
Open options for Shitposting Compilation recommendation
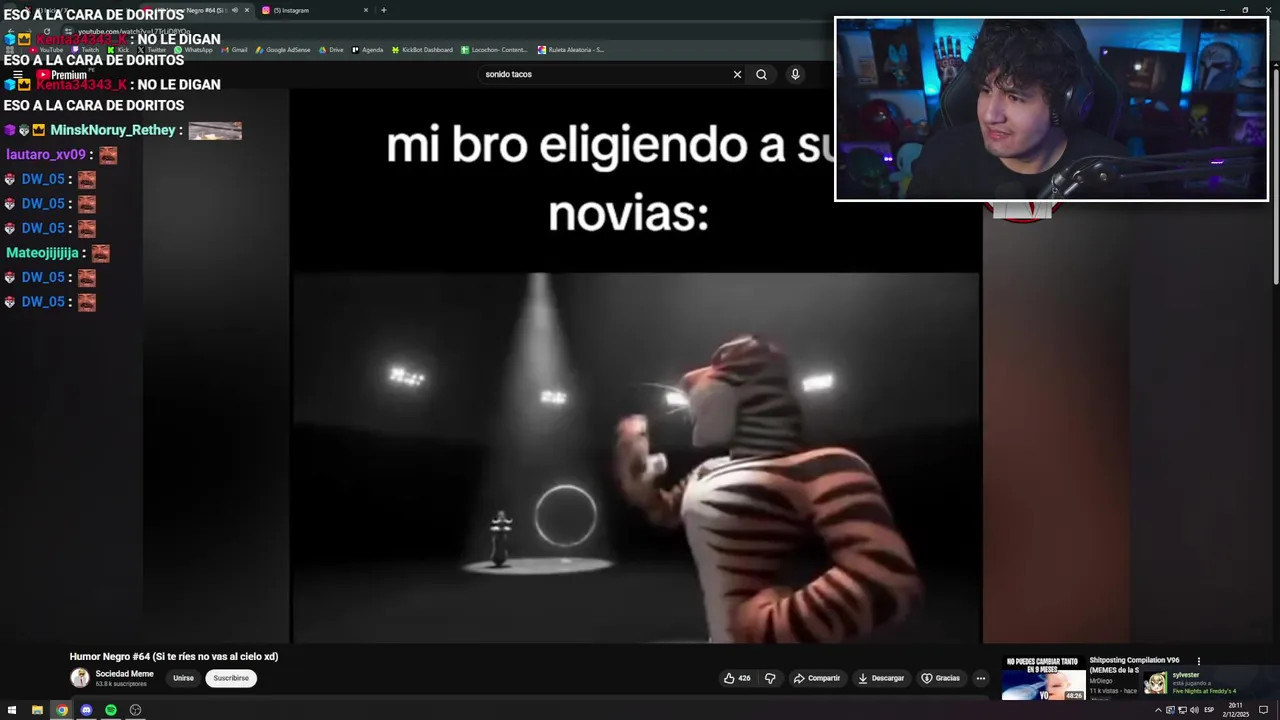coord(1198,661)
